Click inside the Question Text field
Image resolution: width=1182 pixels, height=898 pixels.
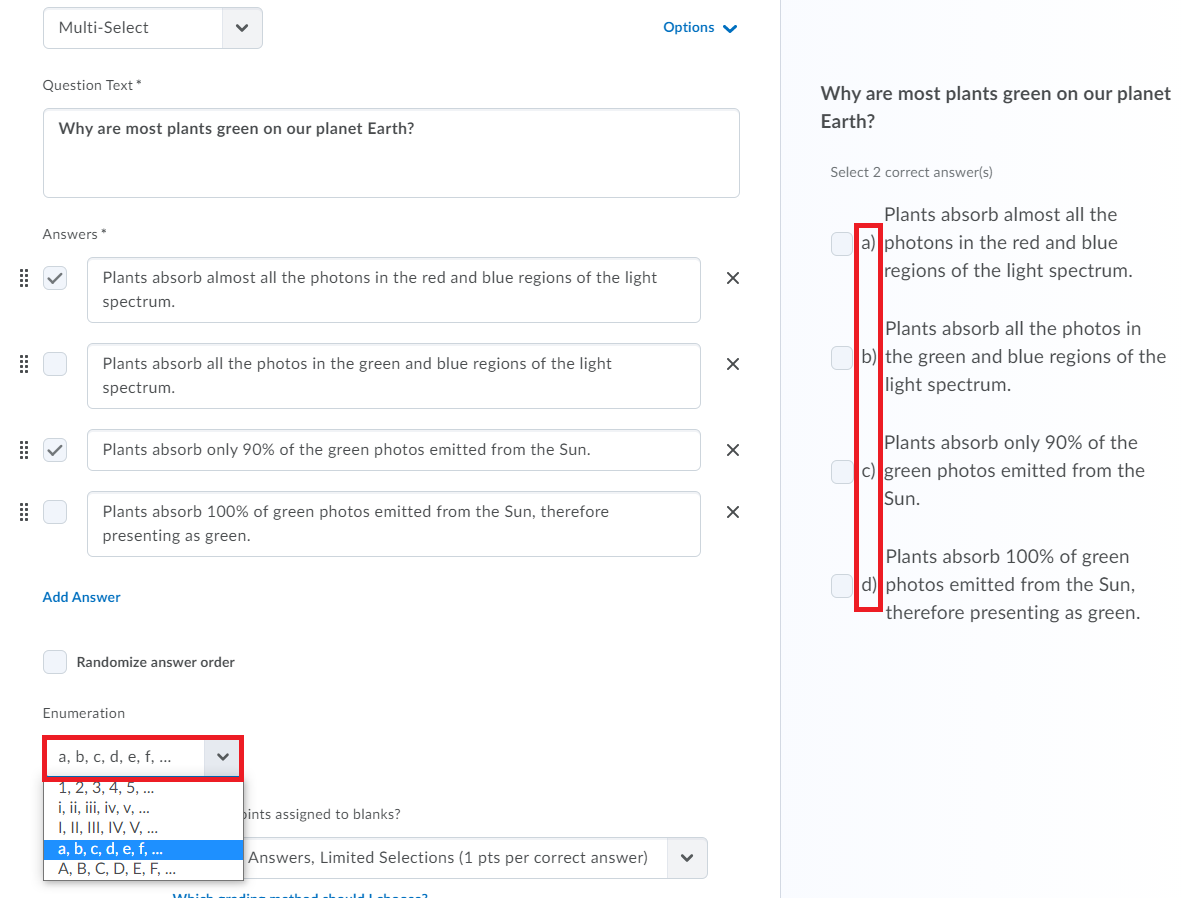(390, 150)
